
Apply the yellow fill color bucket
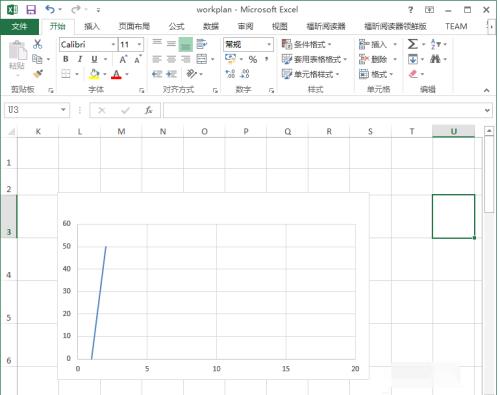click(94, 74)
